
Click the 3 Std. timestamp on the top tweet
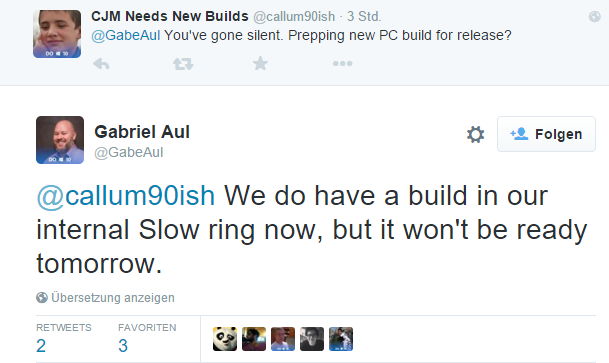click(364, 16)
